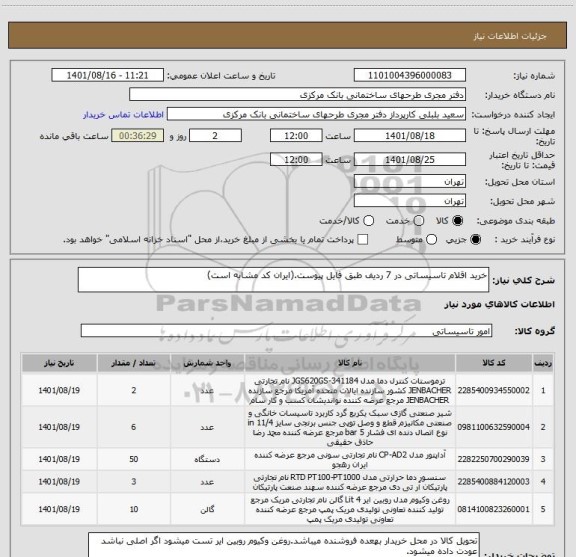Click the buyer organization name field

298,95
